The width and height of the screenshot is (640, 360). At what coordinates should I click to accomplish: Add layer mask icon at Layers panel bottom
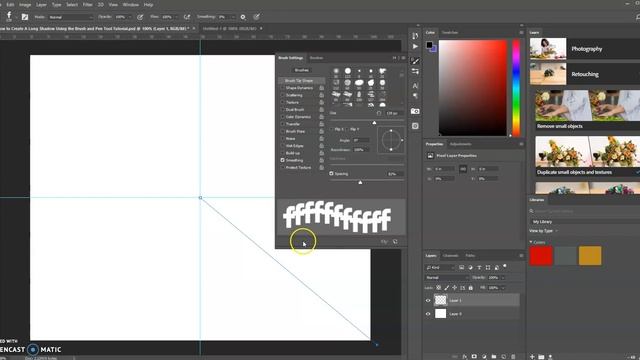tap(474, 357)
